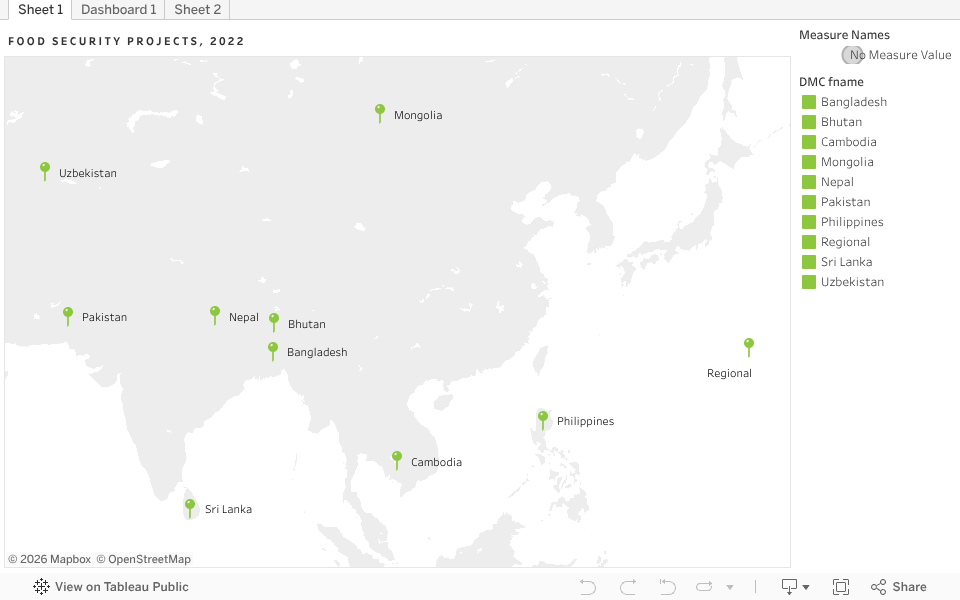This screenshot has width=960, height=600.
Task: Enter full screen mode icon
Action: (841, 587)
